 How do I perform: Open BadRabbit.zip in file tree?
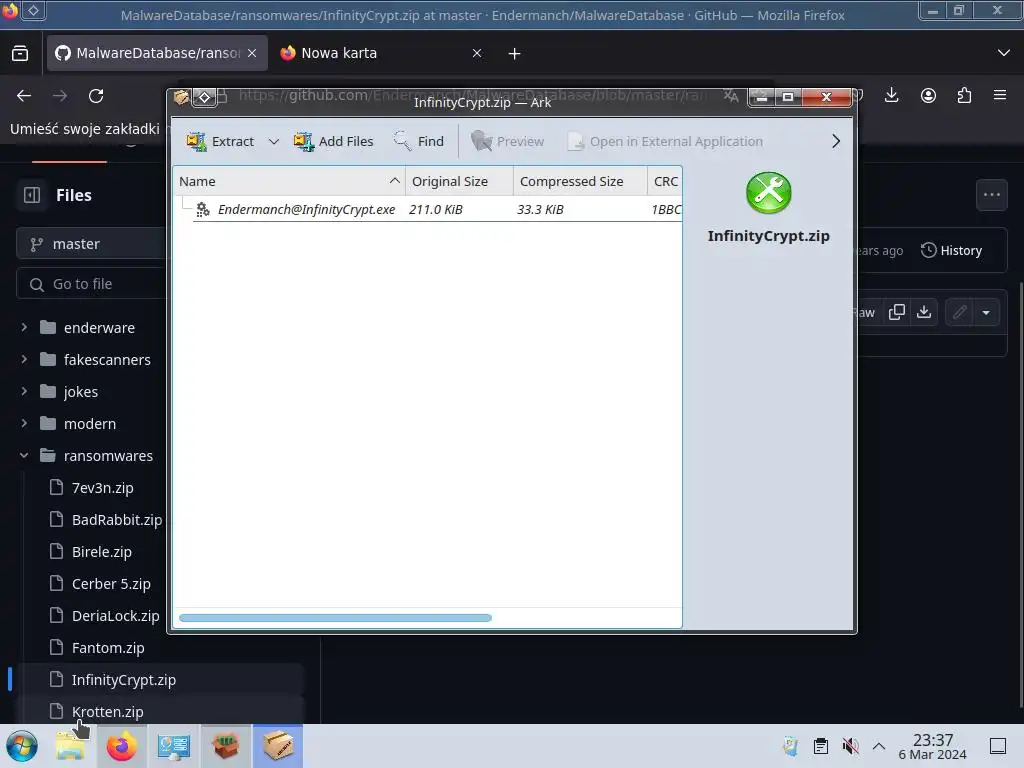click(117, 520)
